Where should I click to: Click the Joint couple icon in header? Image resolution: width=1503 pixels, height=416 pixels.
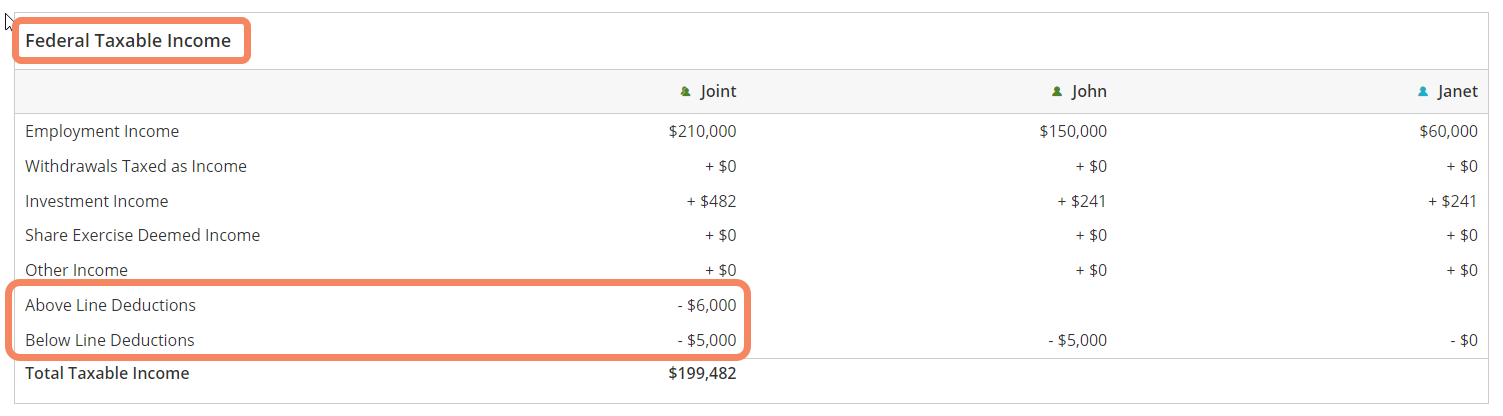tap(685, 92)
